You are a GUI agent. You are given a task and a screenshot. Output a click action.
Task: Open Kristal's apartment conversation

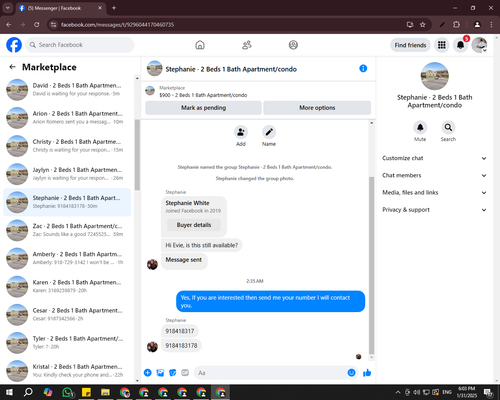67,371
